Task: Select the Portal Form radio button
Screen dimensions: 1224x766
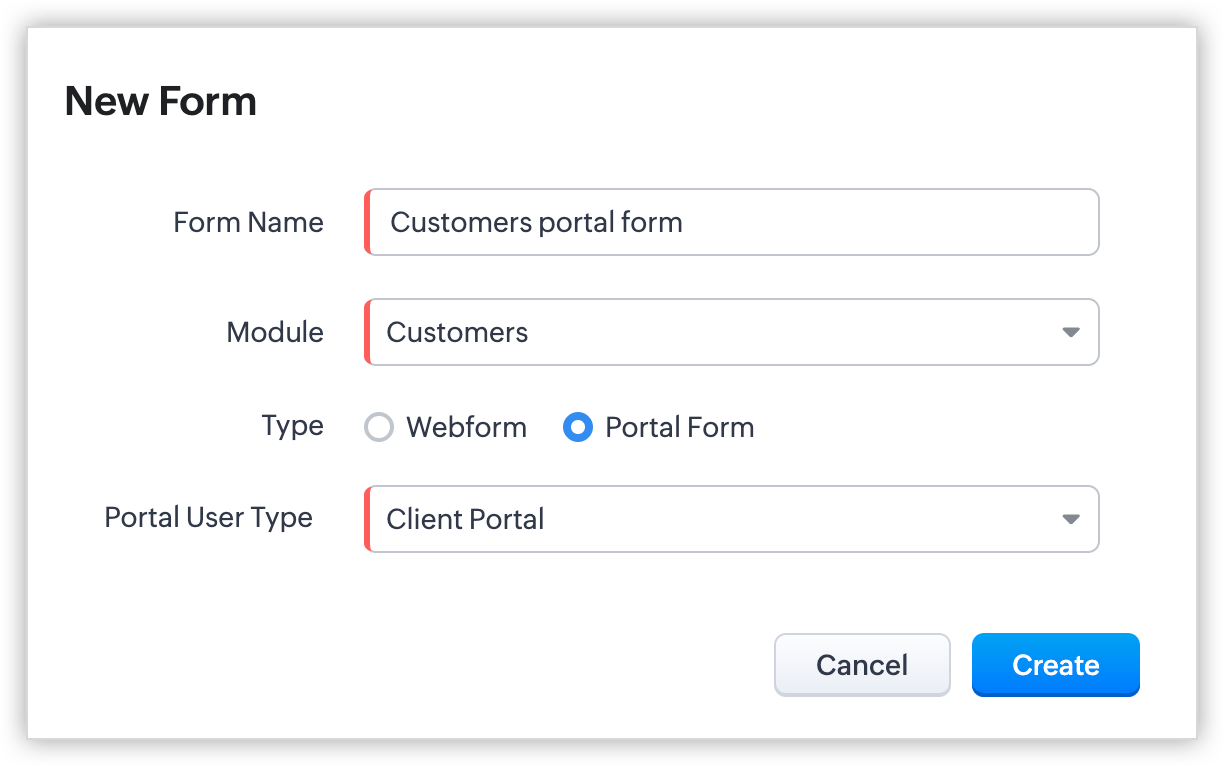Action: coord(578,428)
